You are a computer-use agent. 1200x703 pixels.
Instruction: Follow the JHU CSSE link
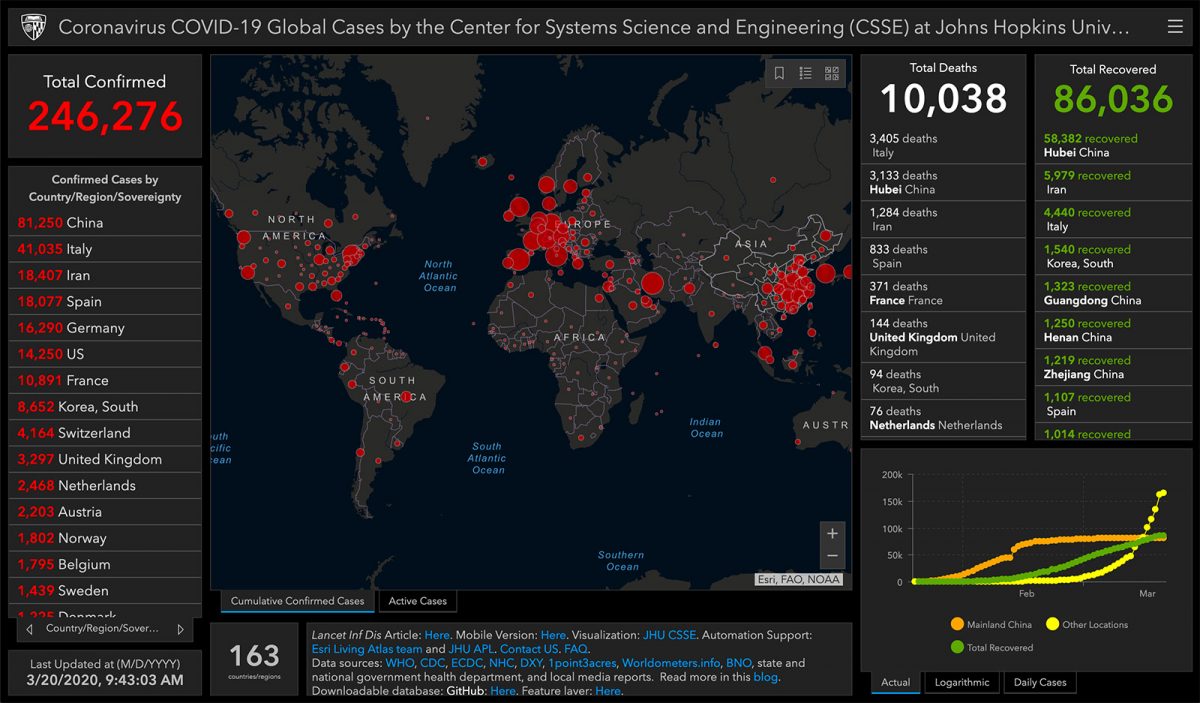point(669,635)
